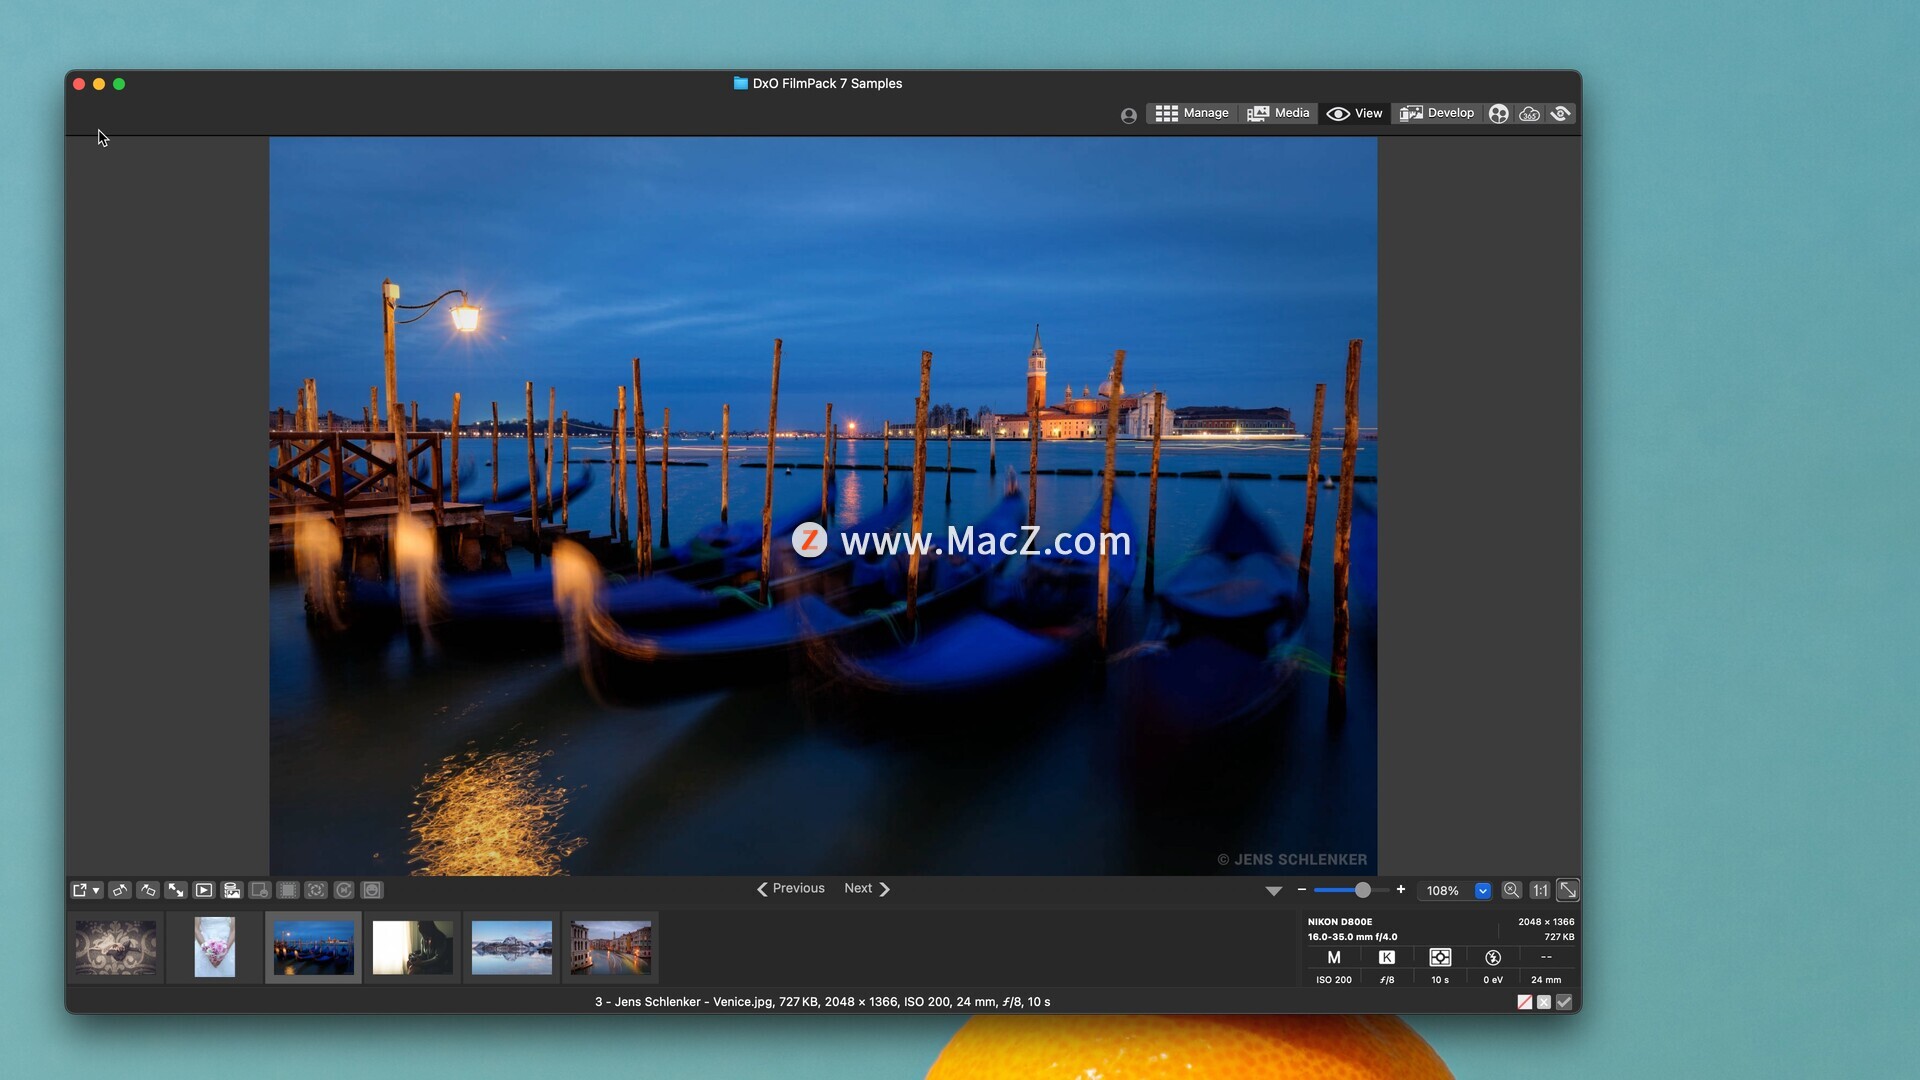Click the M exposure mode icon
Screen dimensions: 1920x1080
point(1334,958)
